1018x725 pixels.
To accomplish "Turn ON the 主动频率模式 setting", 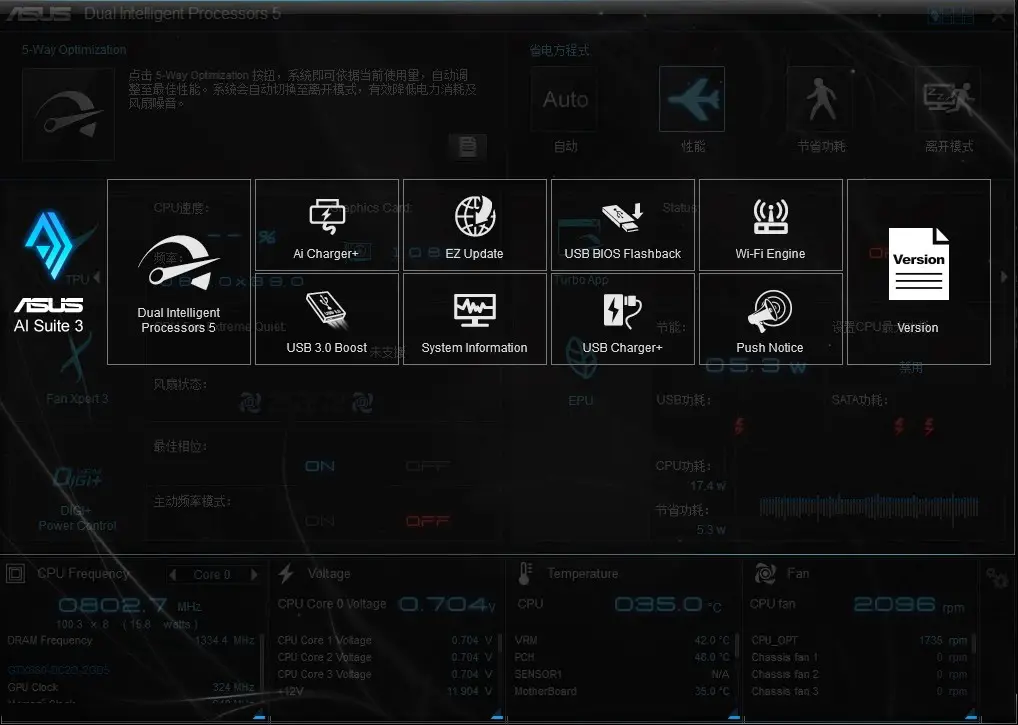I will [x=320, y=521].
